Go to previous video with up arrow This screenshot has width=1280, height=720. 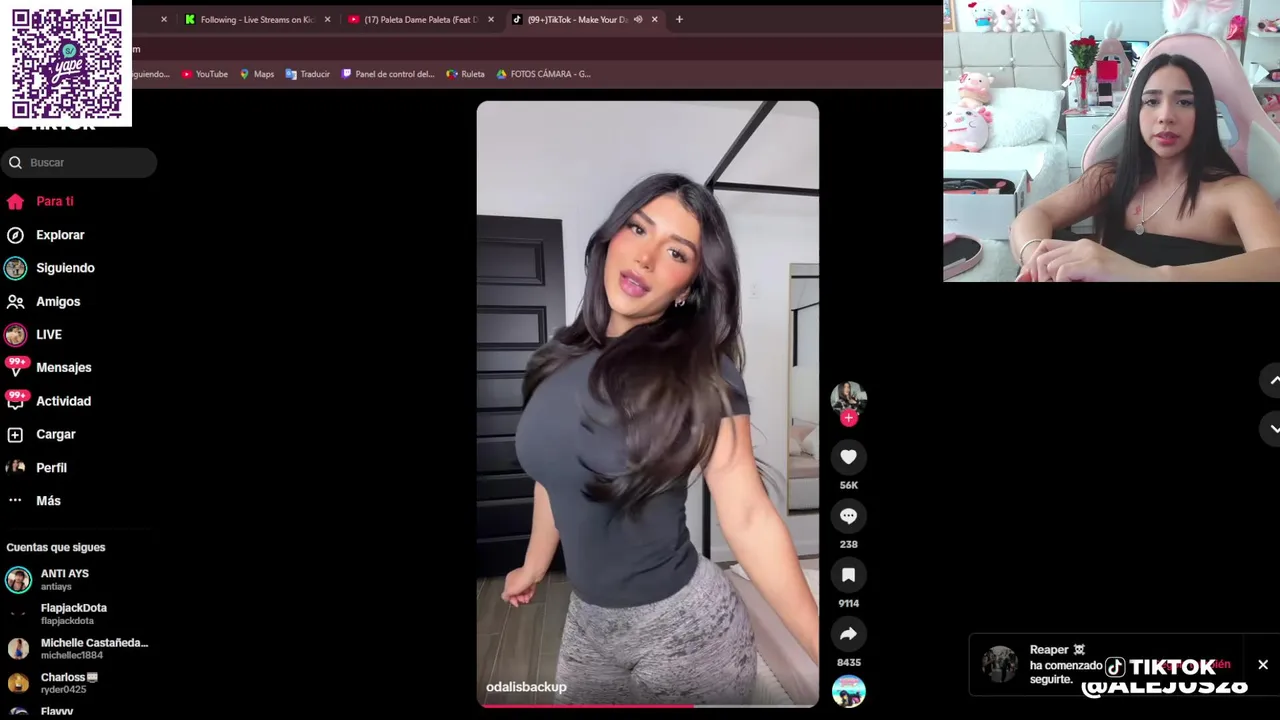pos(1274,381)
